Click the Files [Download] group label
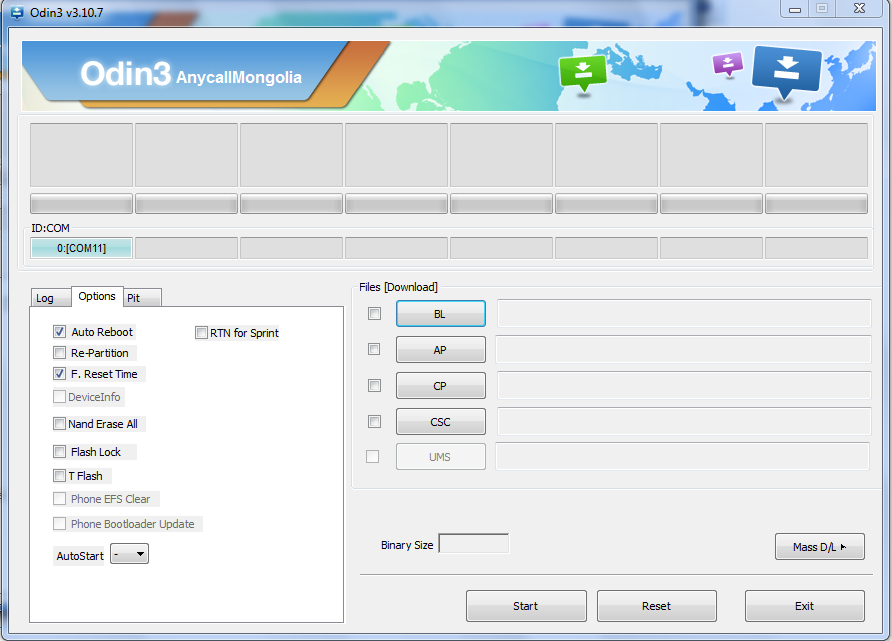The width and height of the screenshot is (892, 641). point(398,287)
